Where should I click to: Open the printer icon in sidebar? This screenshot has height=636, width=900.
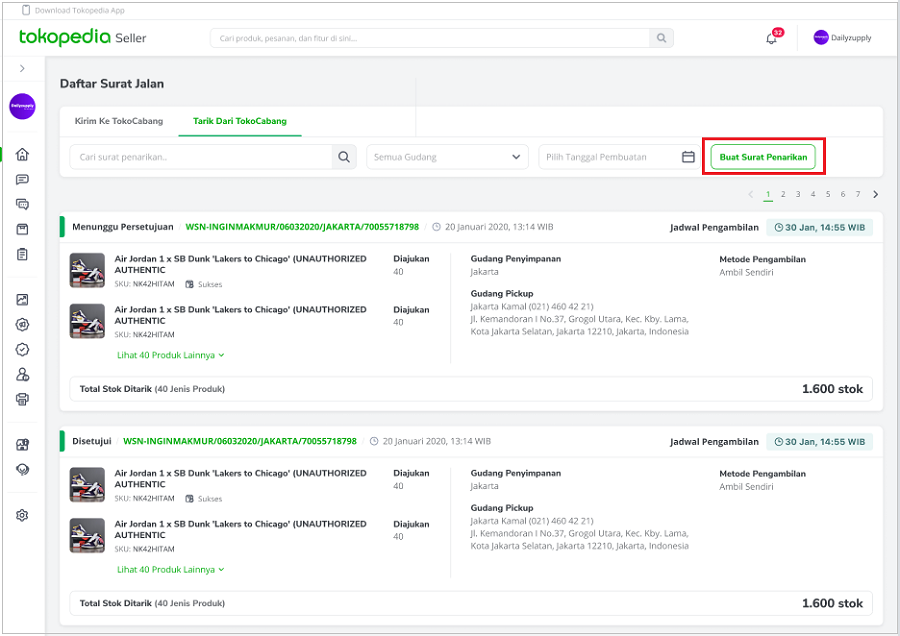point(22,400)
